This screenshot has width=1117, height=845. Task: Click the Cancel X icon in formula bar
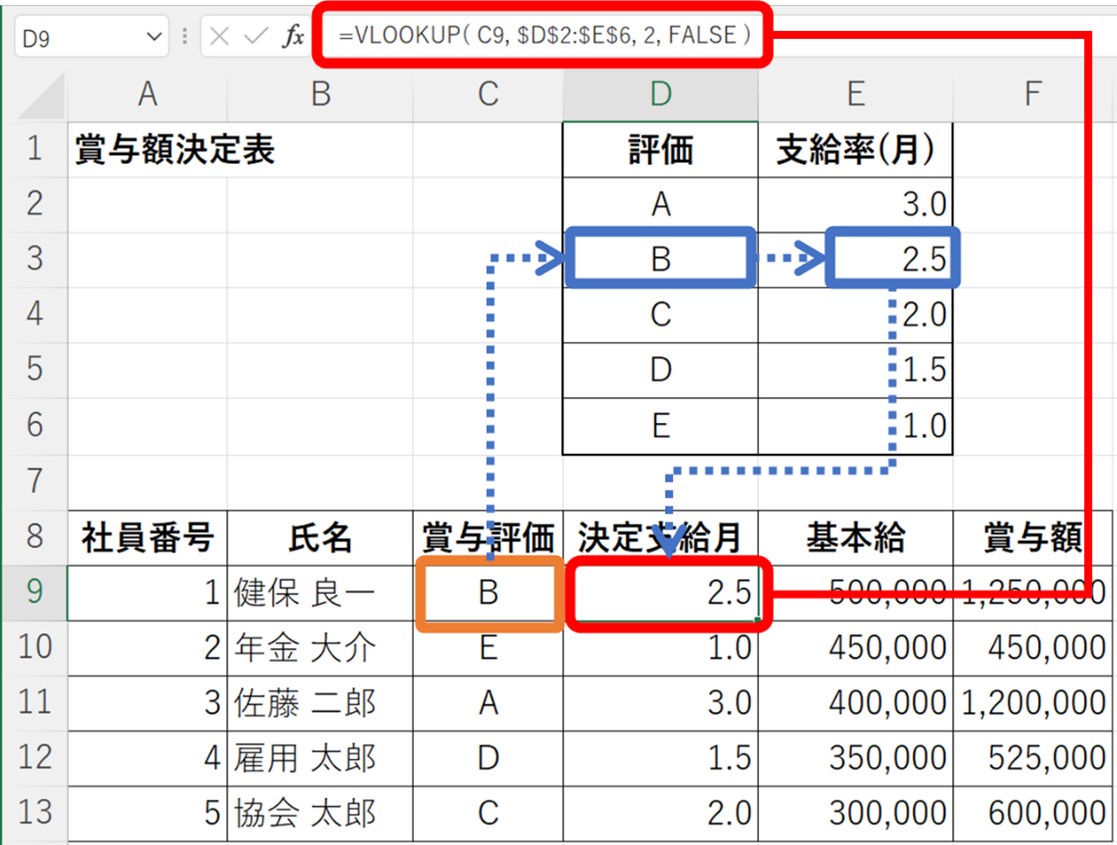[x=220, y=37]
